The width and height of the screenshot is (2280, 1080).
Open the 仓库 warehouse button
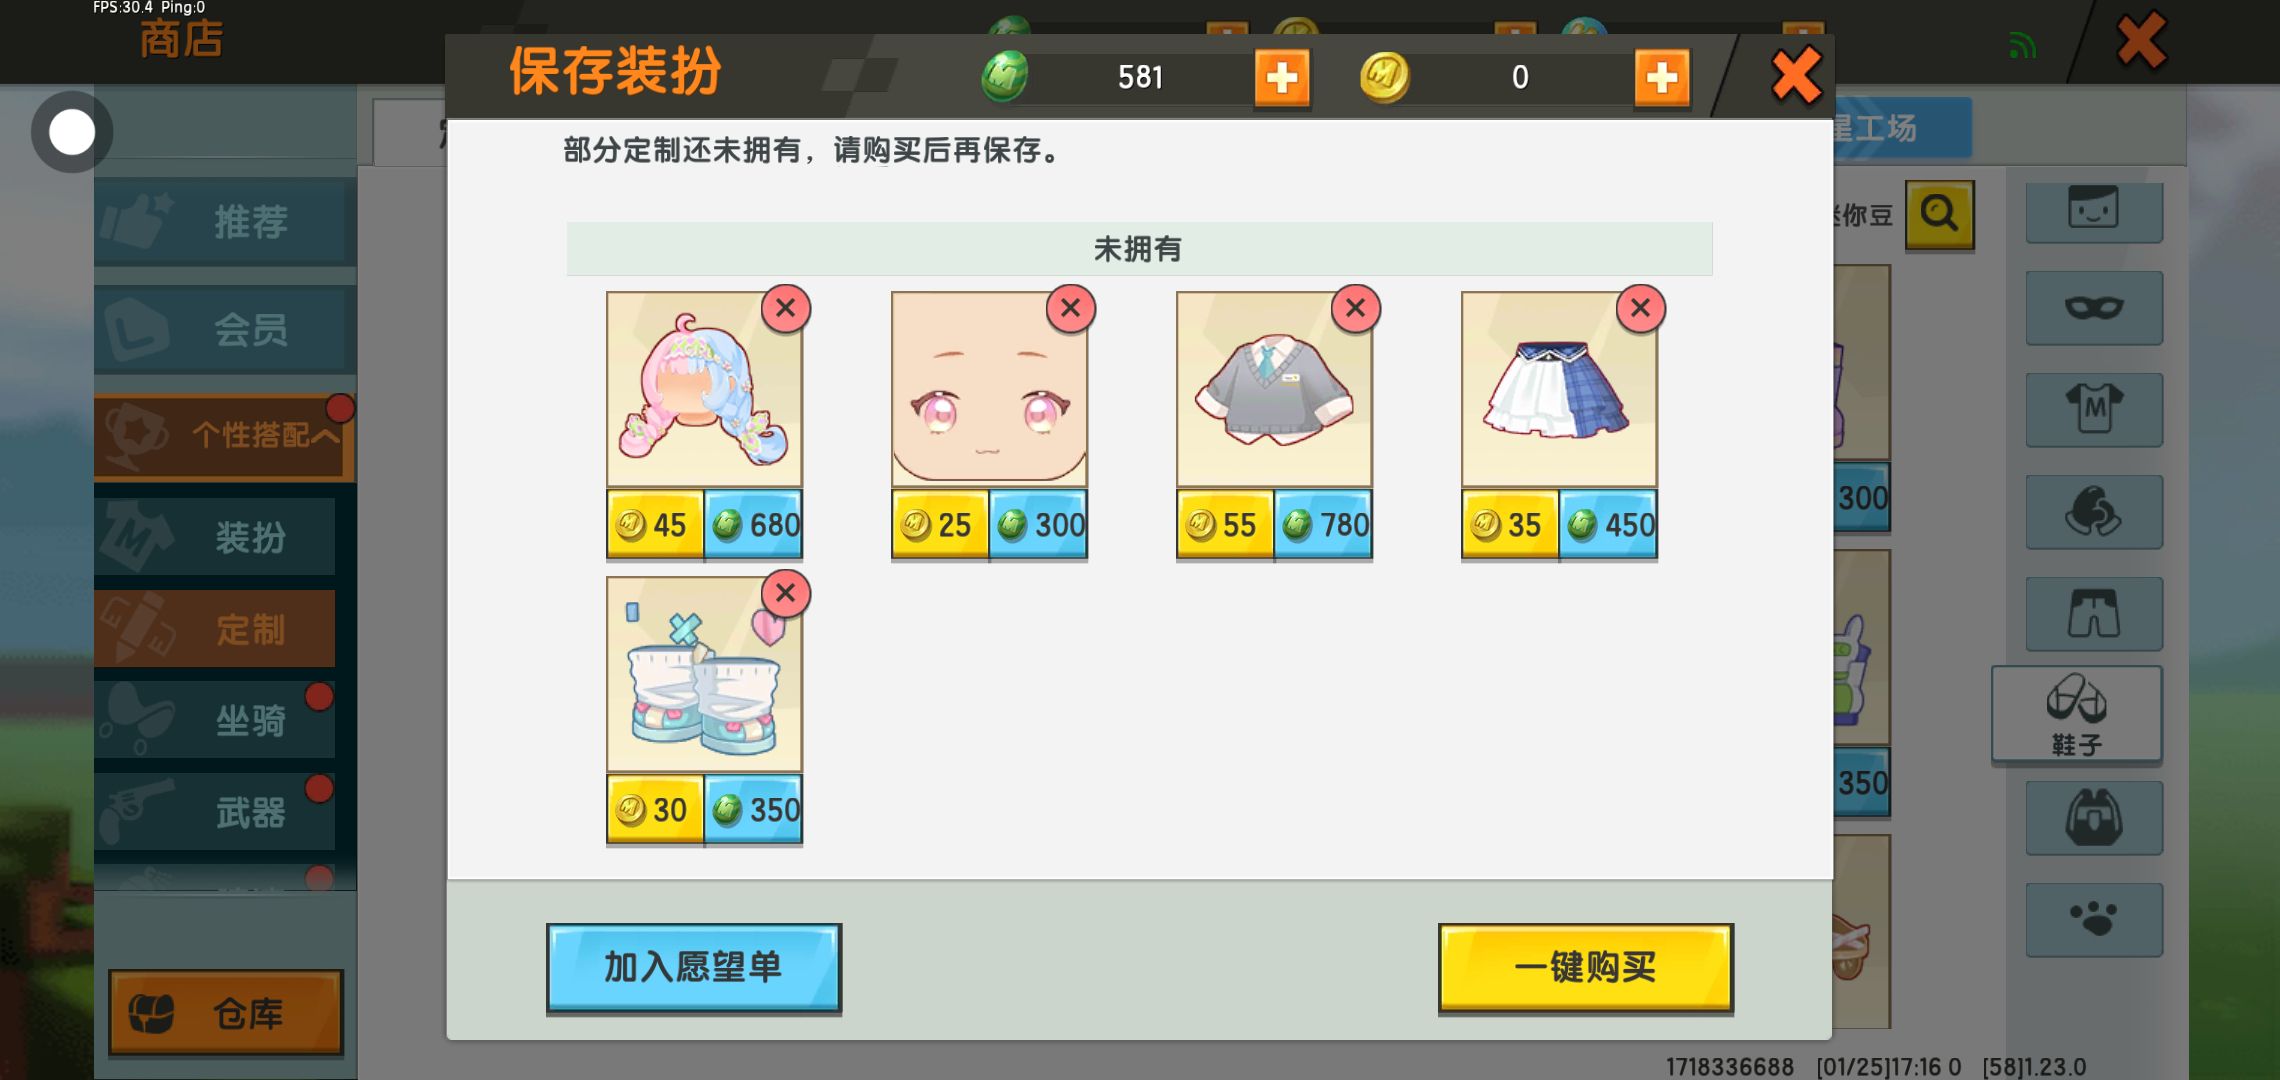[226, 1013]
